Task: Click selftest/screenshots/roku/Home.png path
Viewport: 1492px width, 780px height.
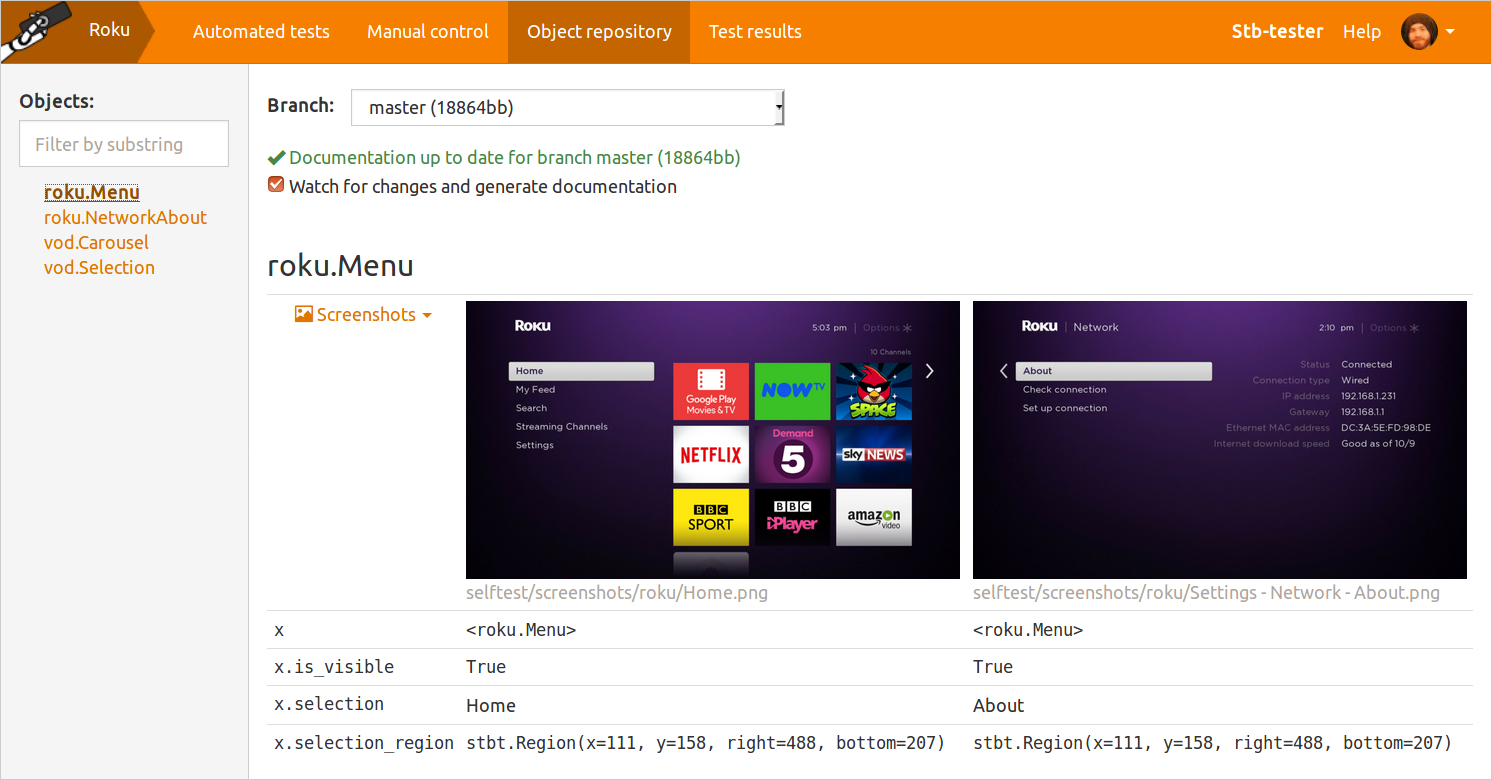Action: (617, 593)
